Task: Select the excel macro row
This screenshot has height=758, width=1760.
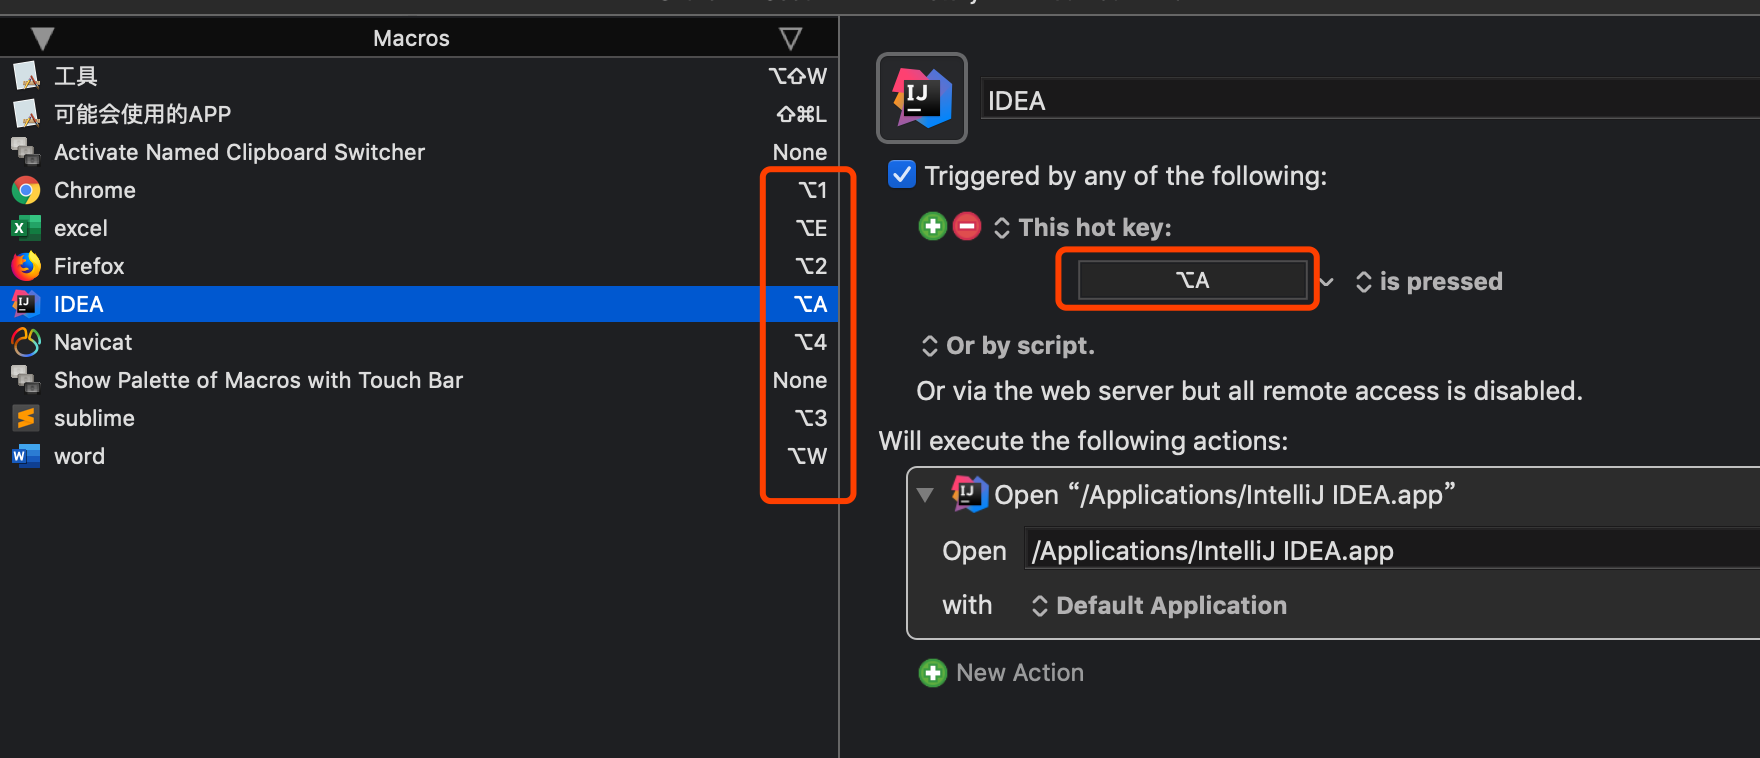Action: tap(419, 228)
